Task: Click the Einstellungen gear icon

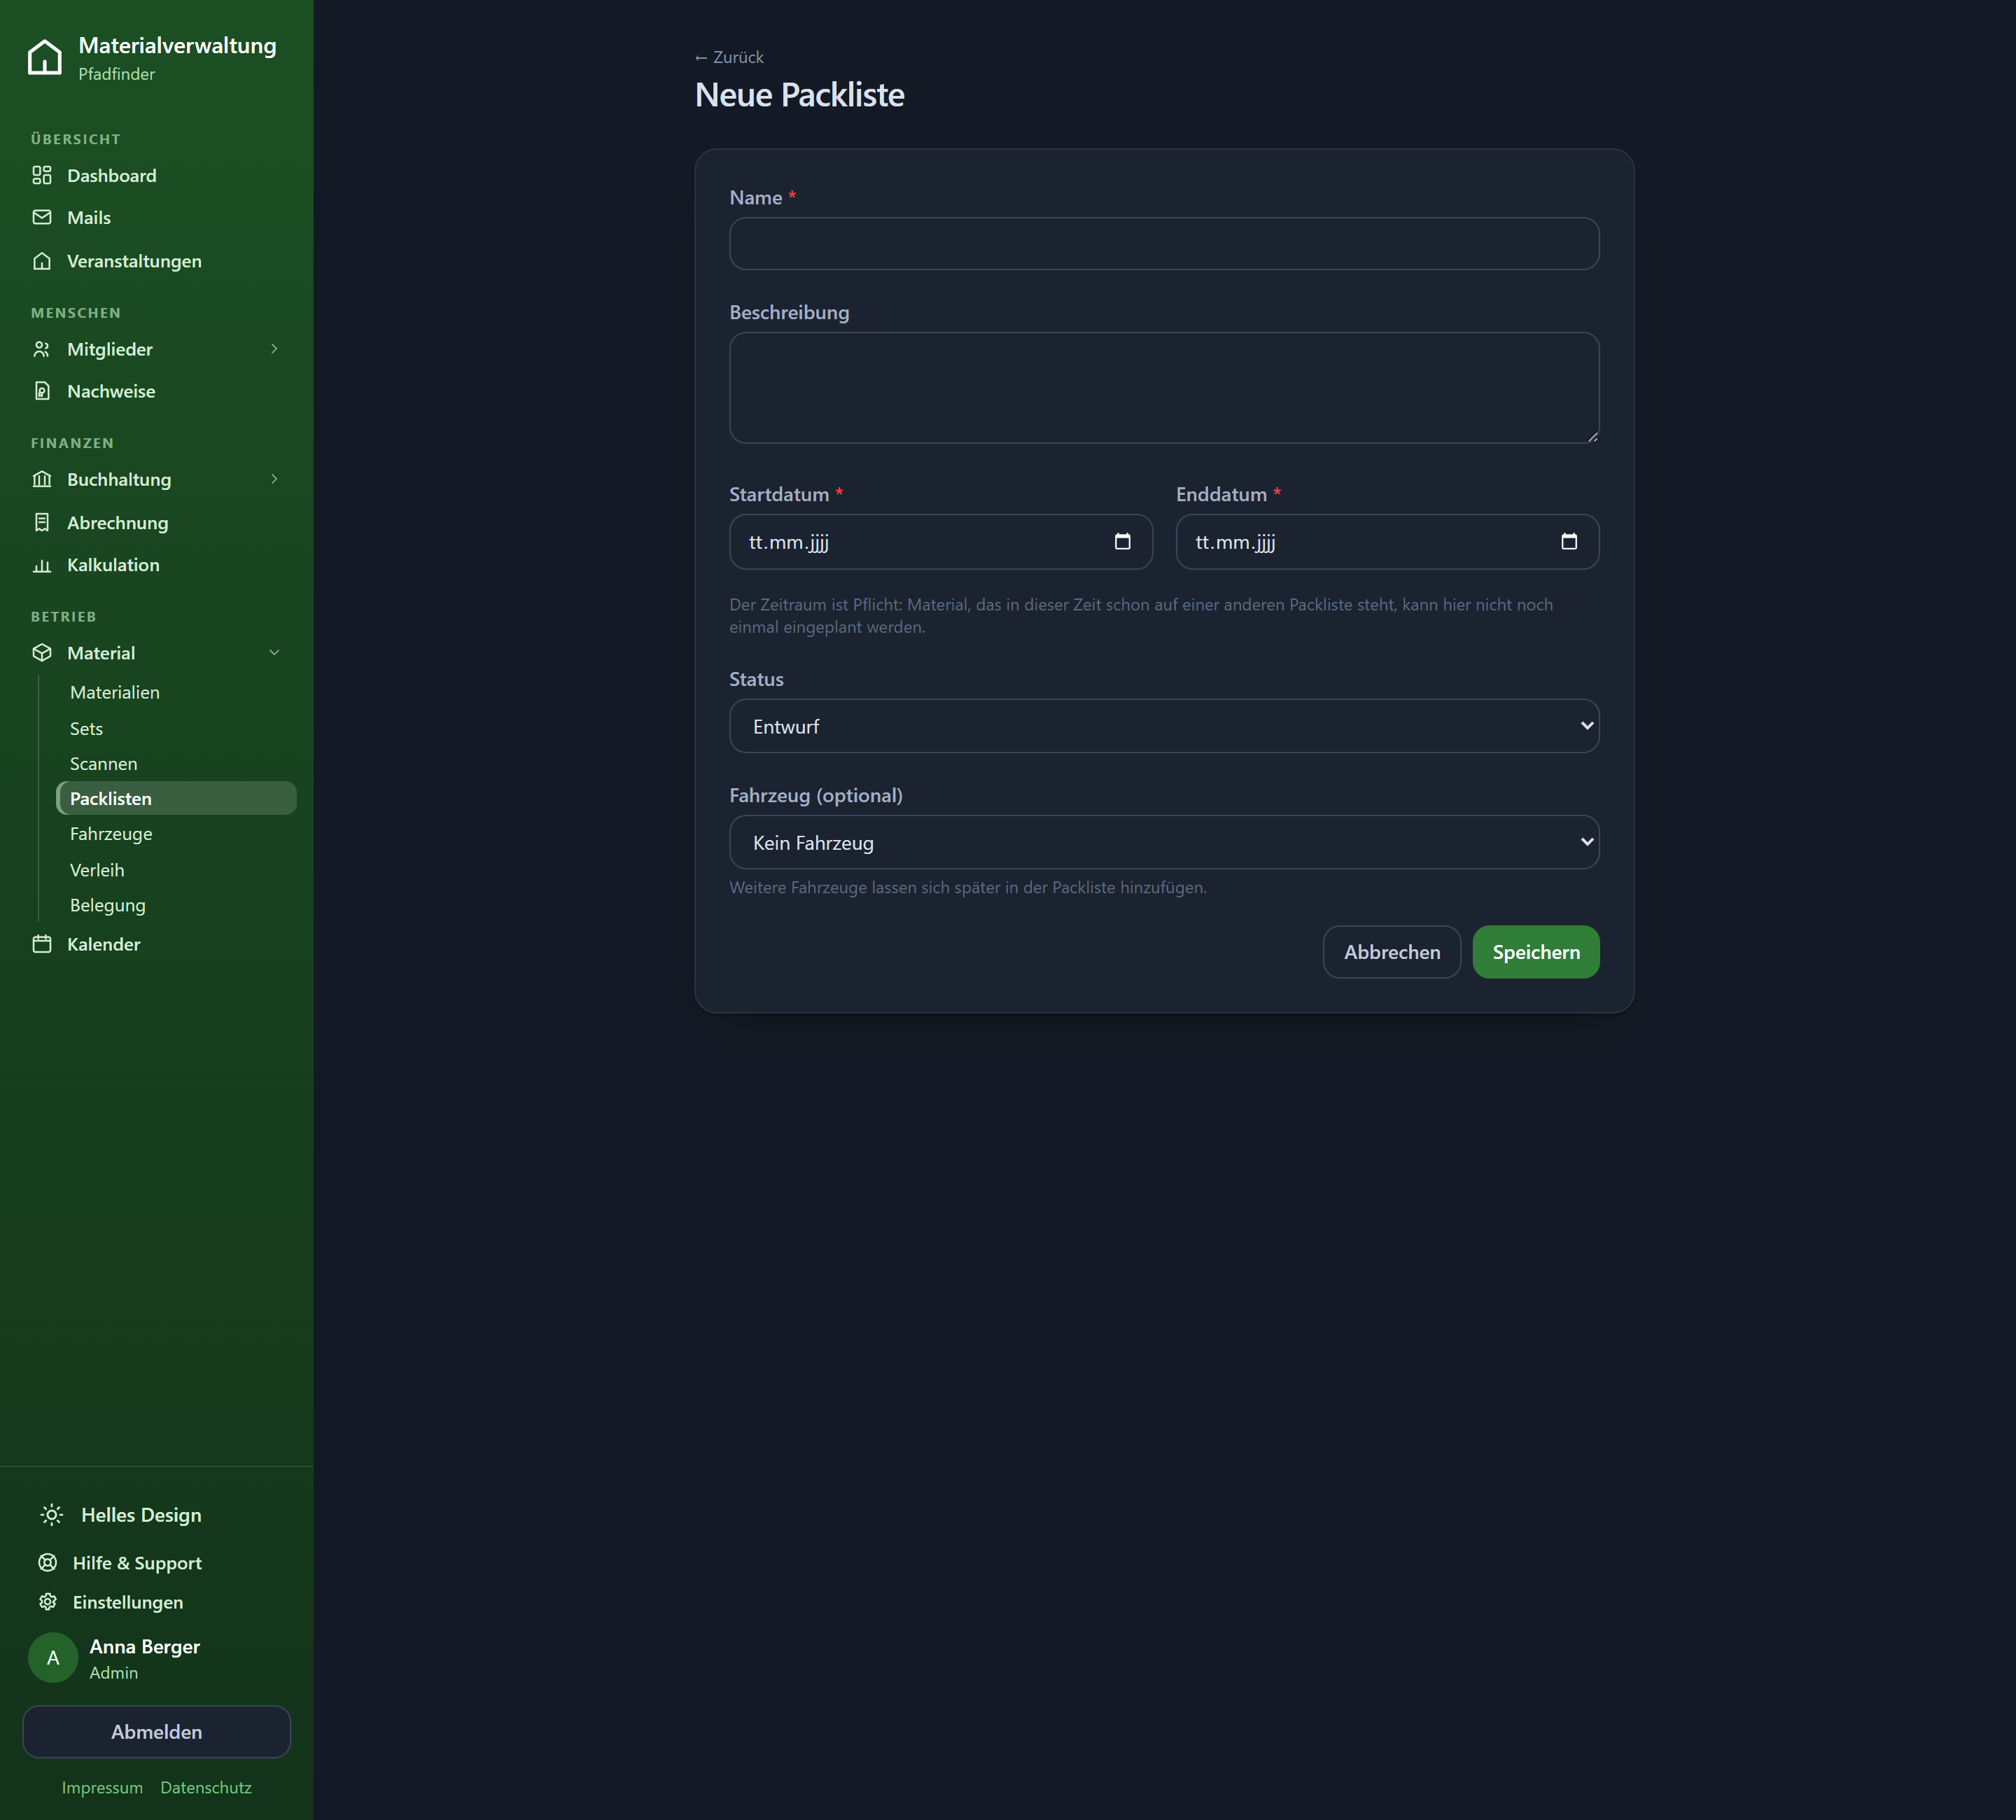Action: (48, 1601)
